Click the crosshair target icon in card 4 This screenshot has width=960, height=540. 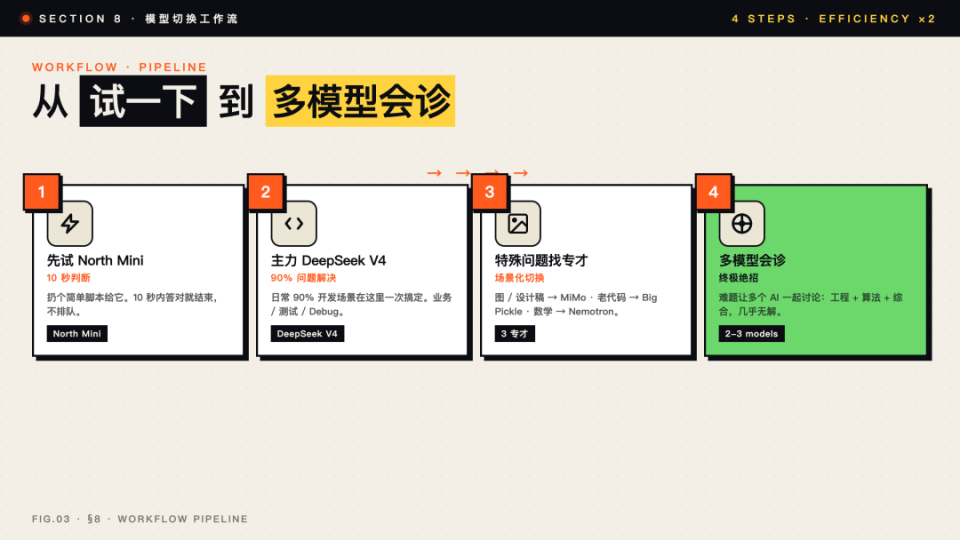pos(742,223)
